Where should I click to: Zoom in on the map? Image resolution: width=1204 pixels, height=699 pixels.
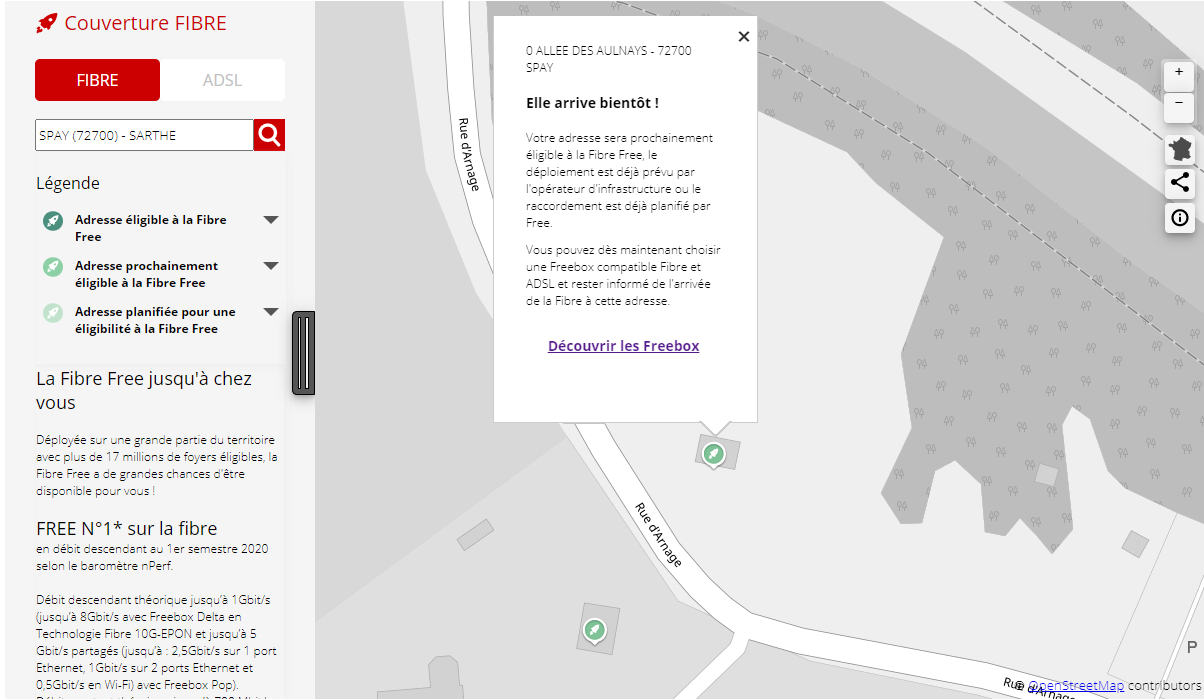coord(1179,73)
